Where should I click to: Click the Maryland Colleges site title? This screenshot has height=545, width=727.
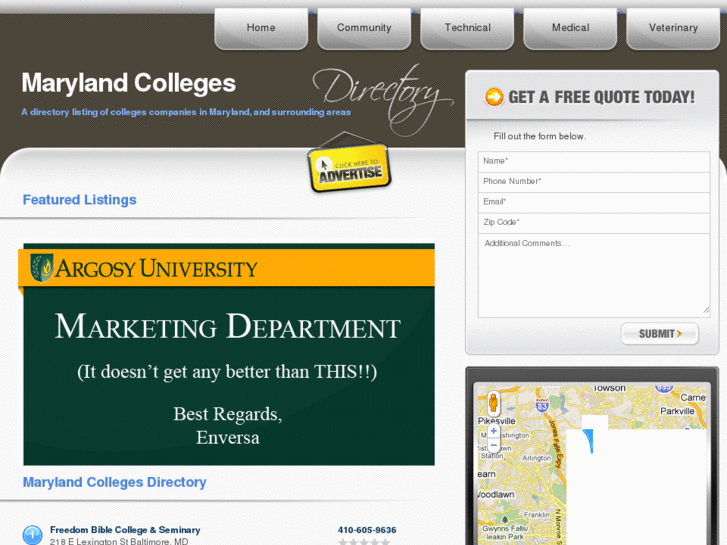tap(128, 83)
